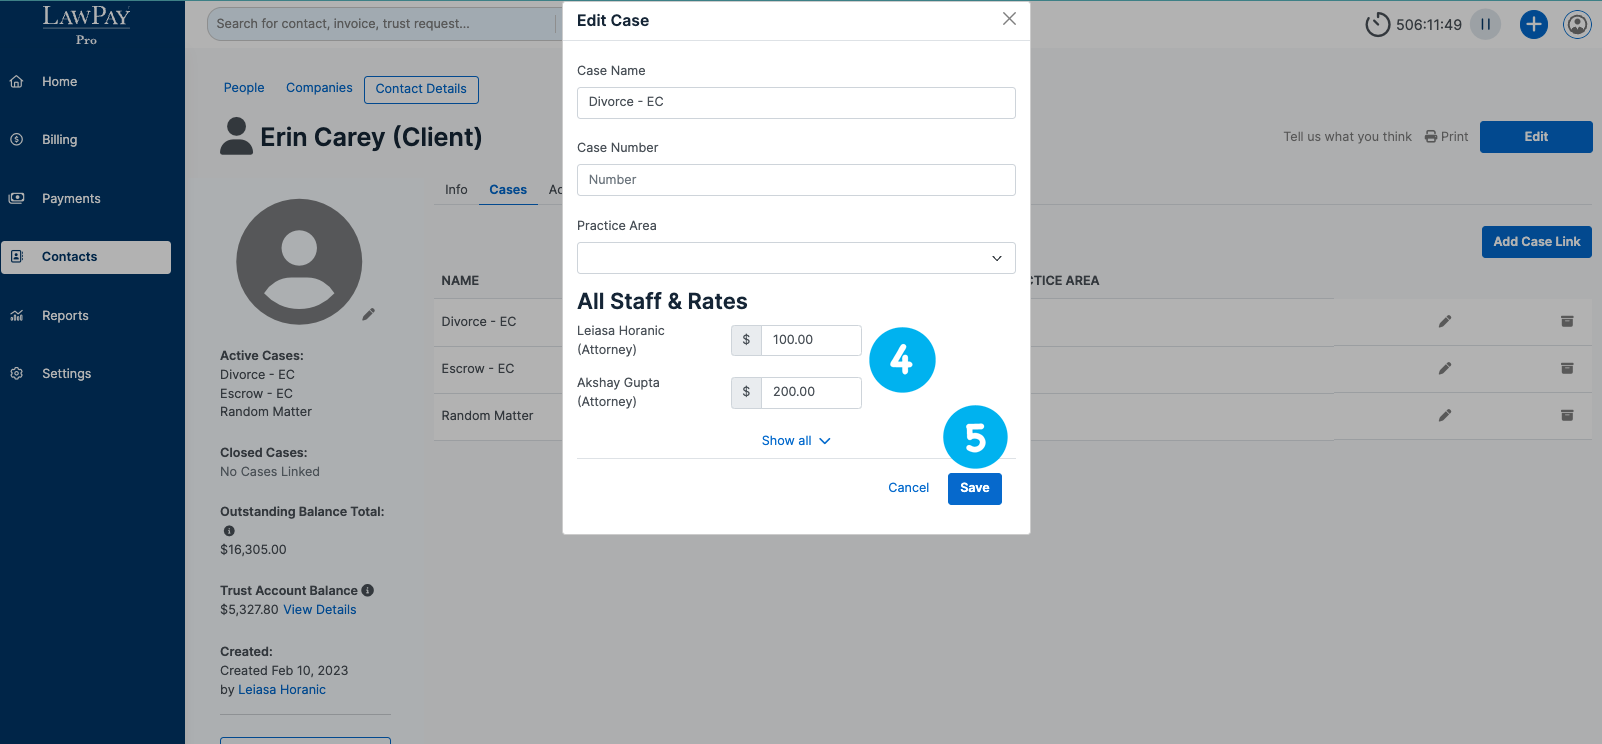1602x744 pixels.
Task: Click the timer clock icon
Action: coord(1377,24)
